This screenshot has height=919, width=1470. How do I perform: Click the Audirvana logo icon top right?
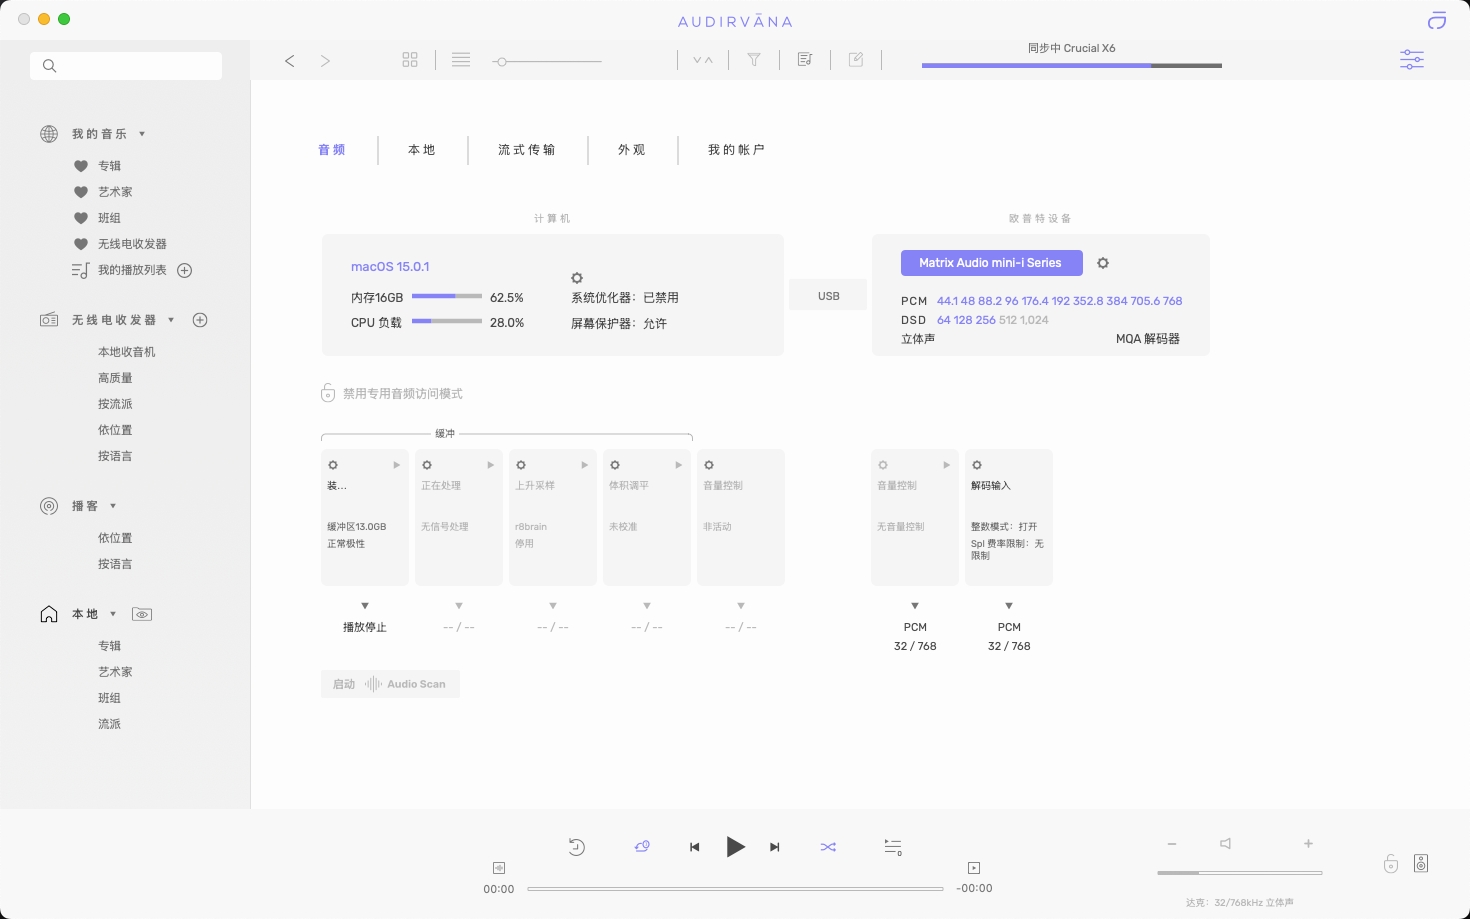[1437, 20]
